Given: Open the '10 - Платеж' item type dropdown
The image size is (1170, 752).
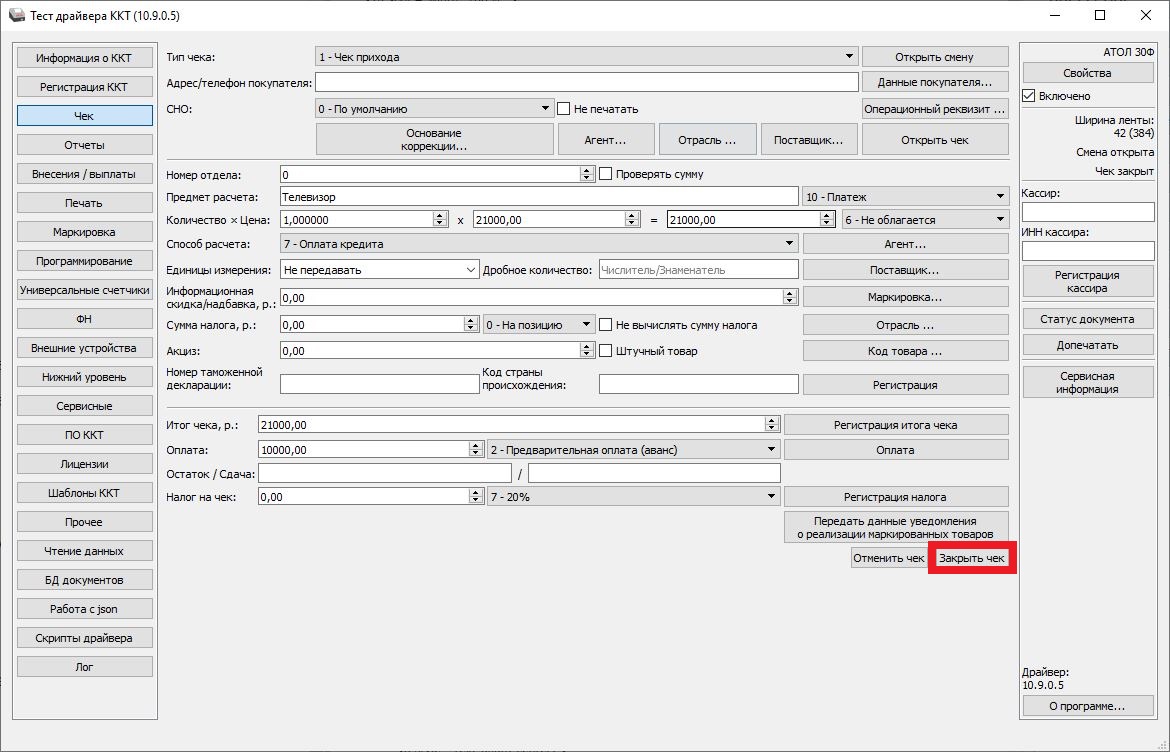Looking at the screenshot, I should 1000,197.
